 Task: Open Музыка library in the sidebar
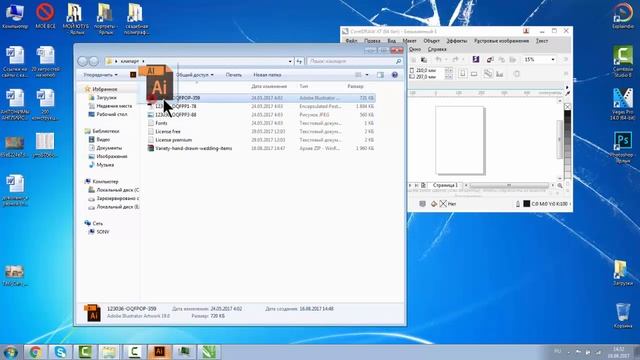(x=105, y=165)
